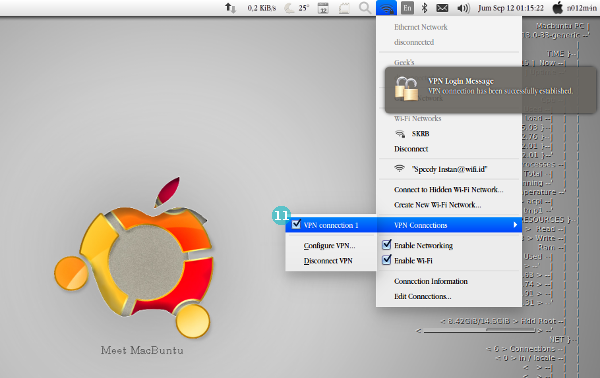Click the date and time clock
Screen dimensions: 600x378
pyautogui.click(x=510, y=8)
